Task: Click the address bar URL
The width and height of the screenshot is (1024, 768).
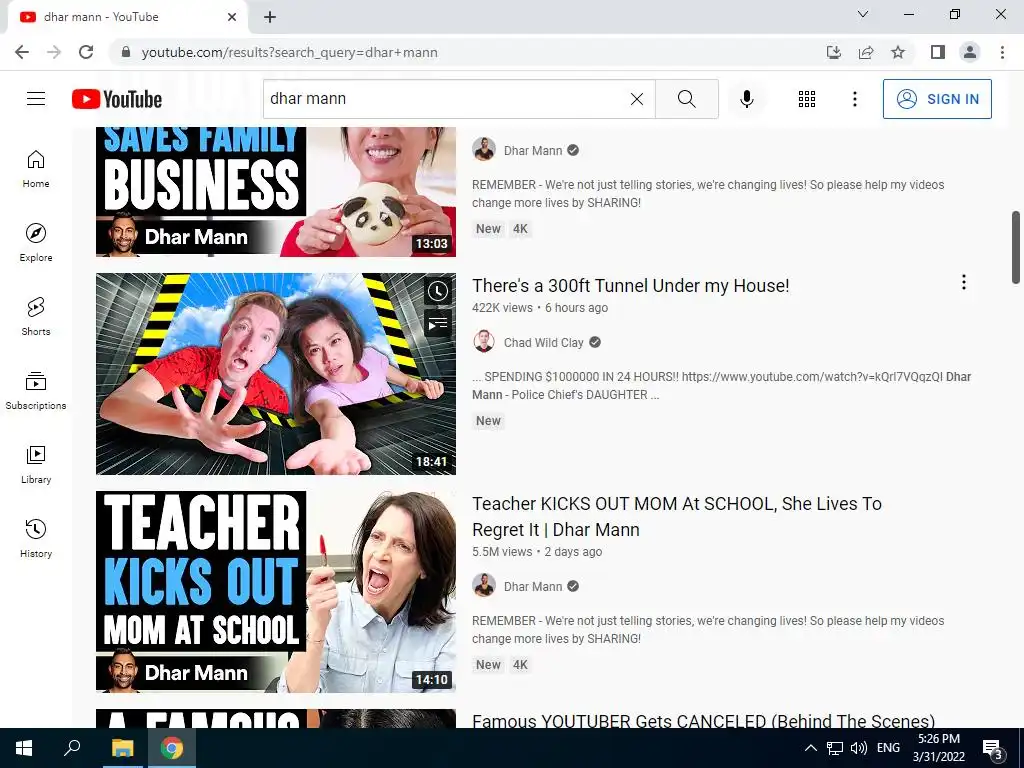Action: [289, 52]
